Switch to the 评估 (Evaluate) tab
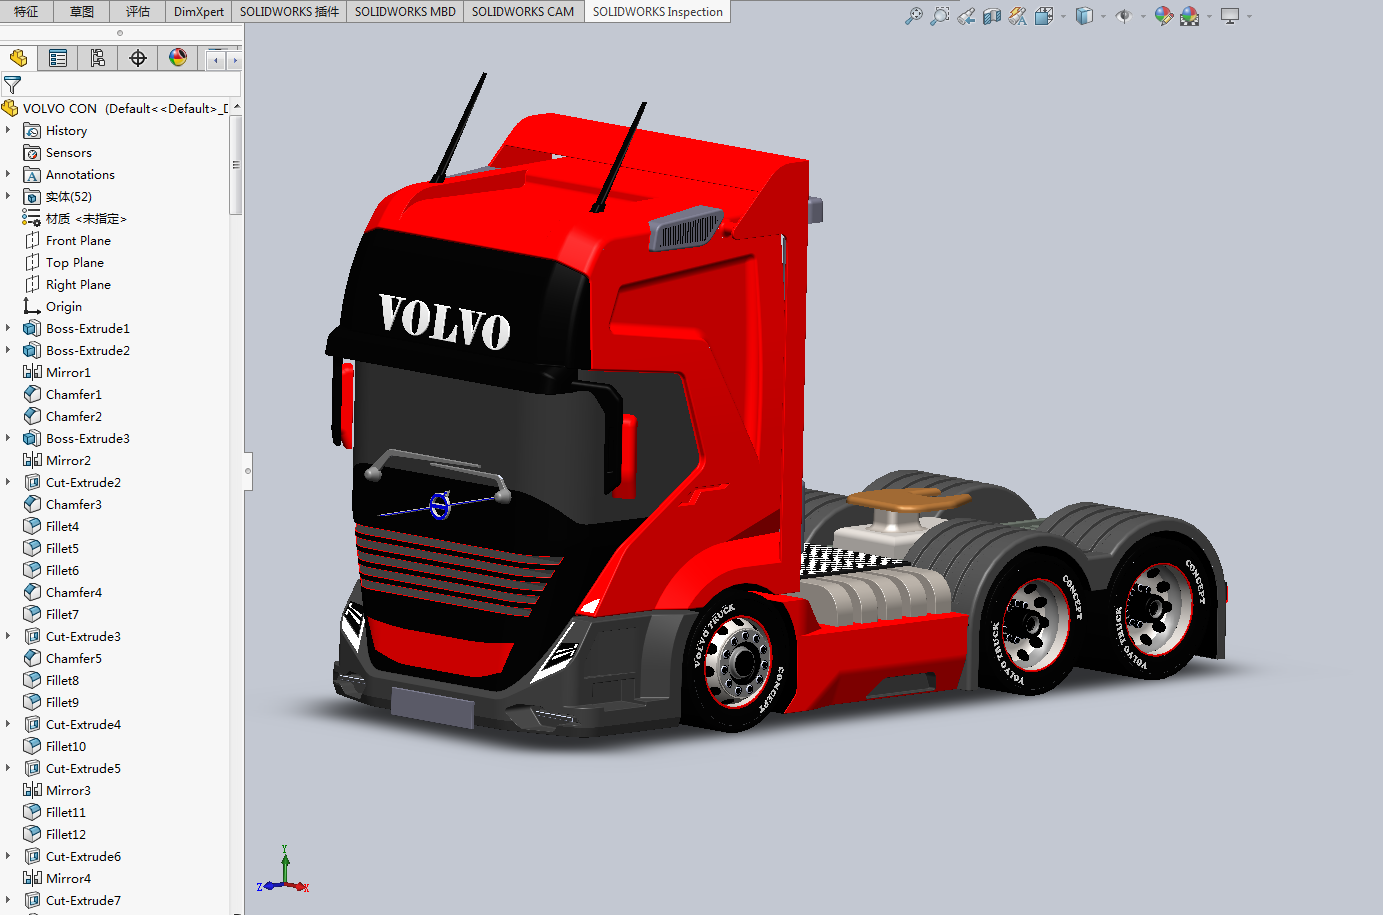 (x=138, y=12)
